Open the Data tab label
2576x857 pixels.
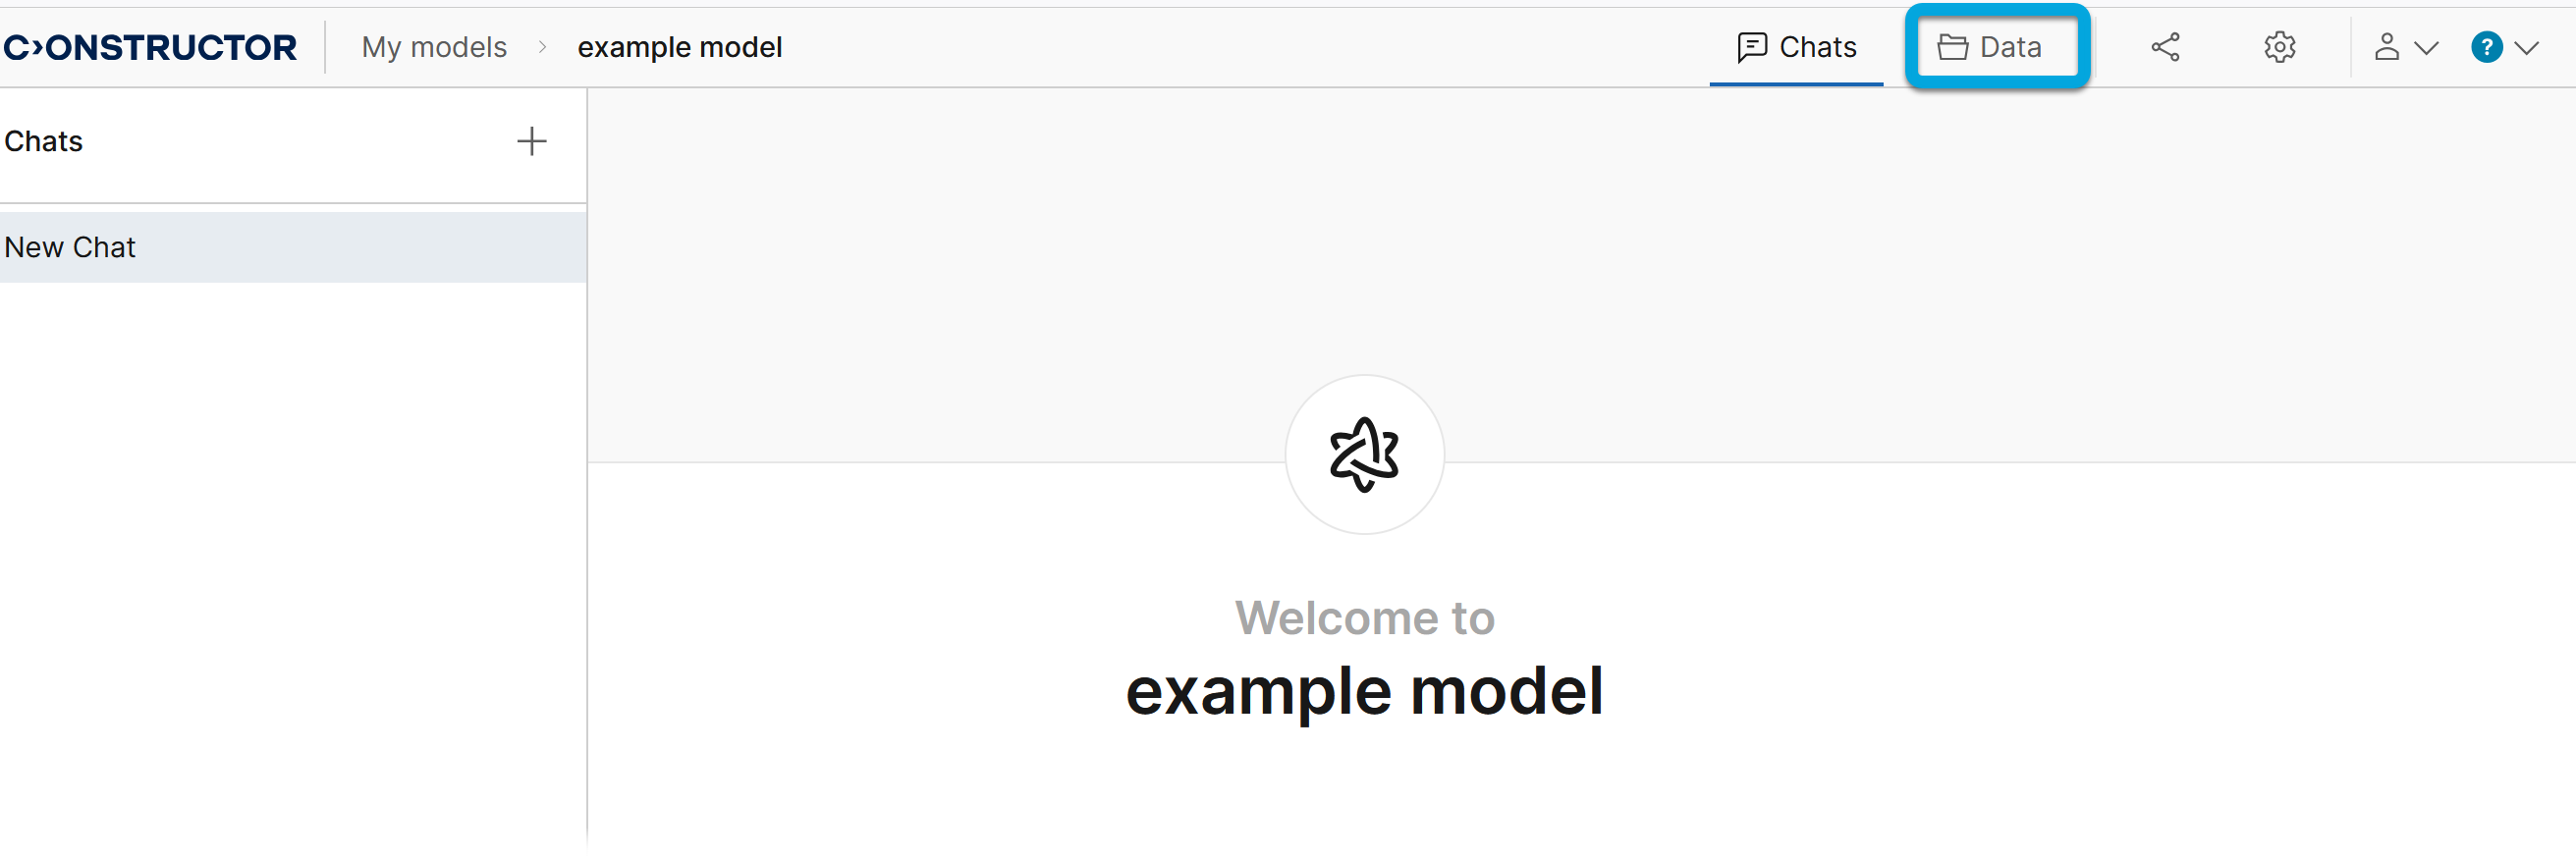point(2010,47)
